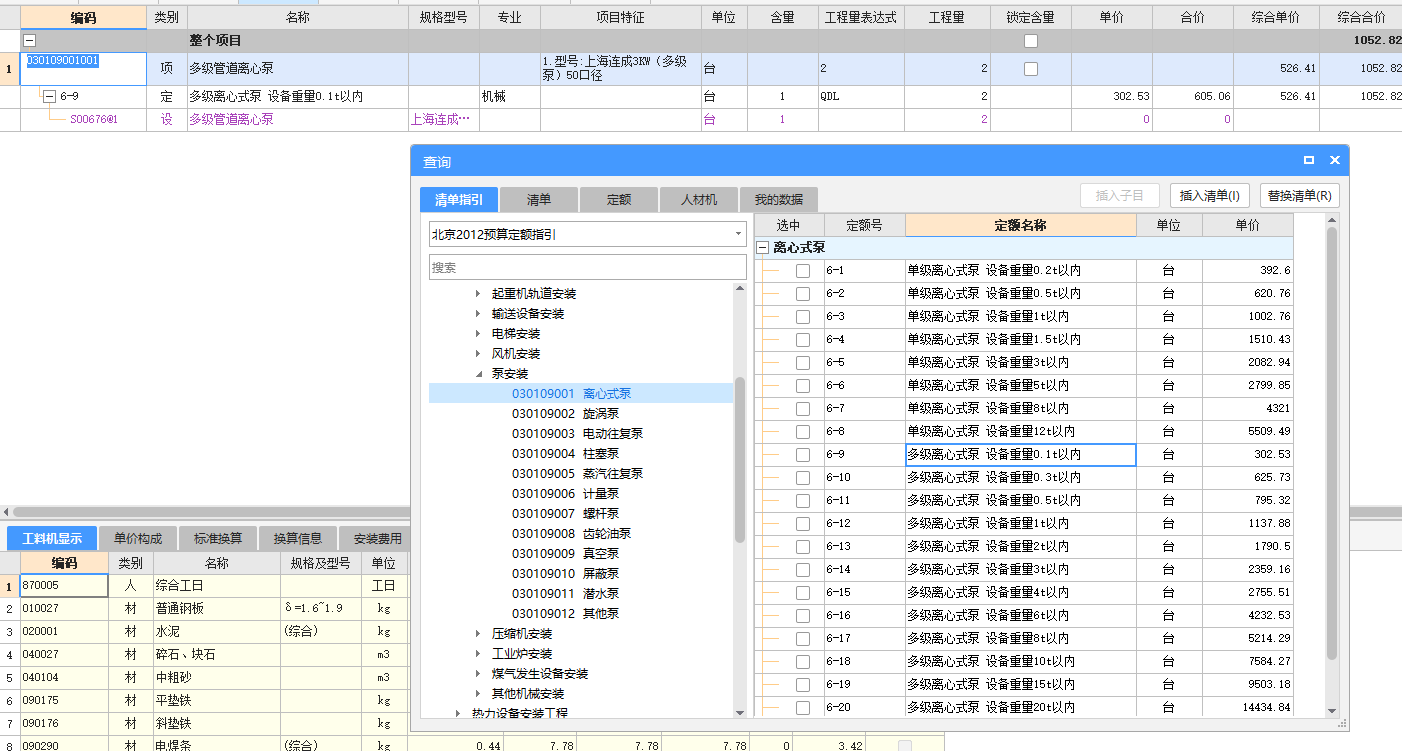Viewport: 1402px width, 751px height.
Task: Click the 普通钢板 material row
Action: 216,609
